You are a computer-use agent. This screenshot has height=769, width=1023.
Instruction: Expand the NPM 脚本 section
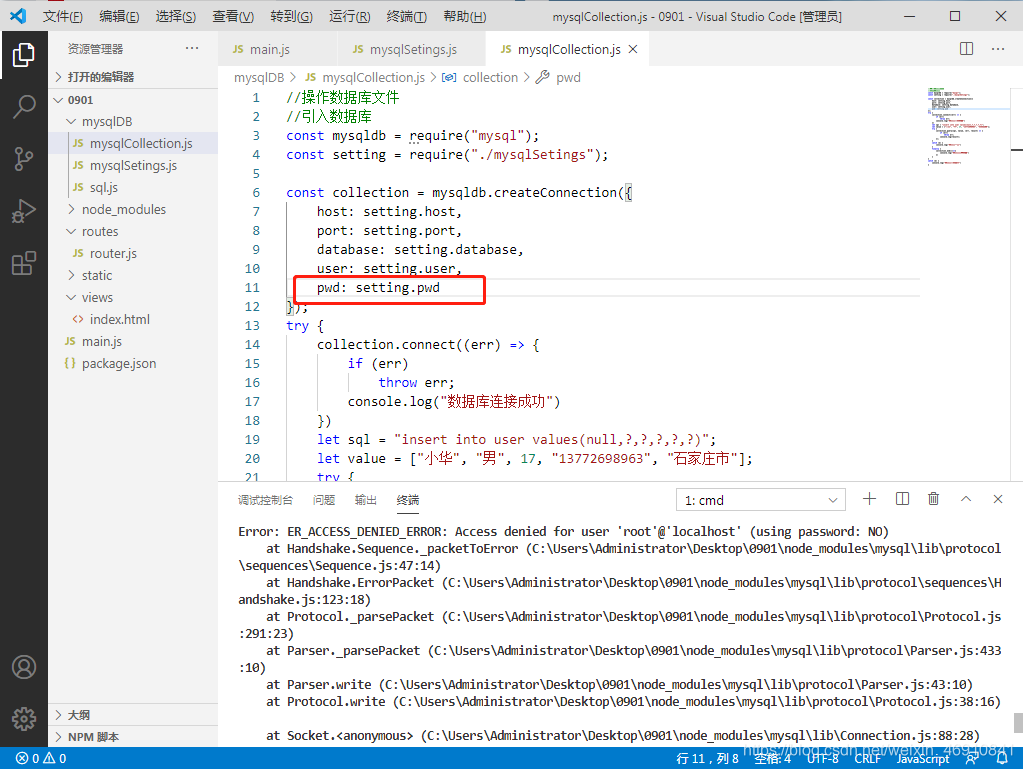click(x=93, y=737)
